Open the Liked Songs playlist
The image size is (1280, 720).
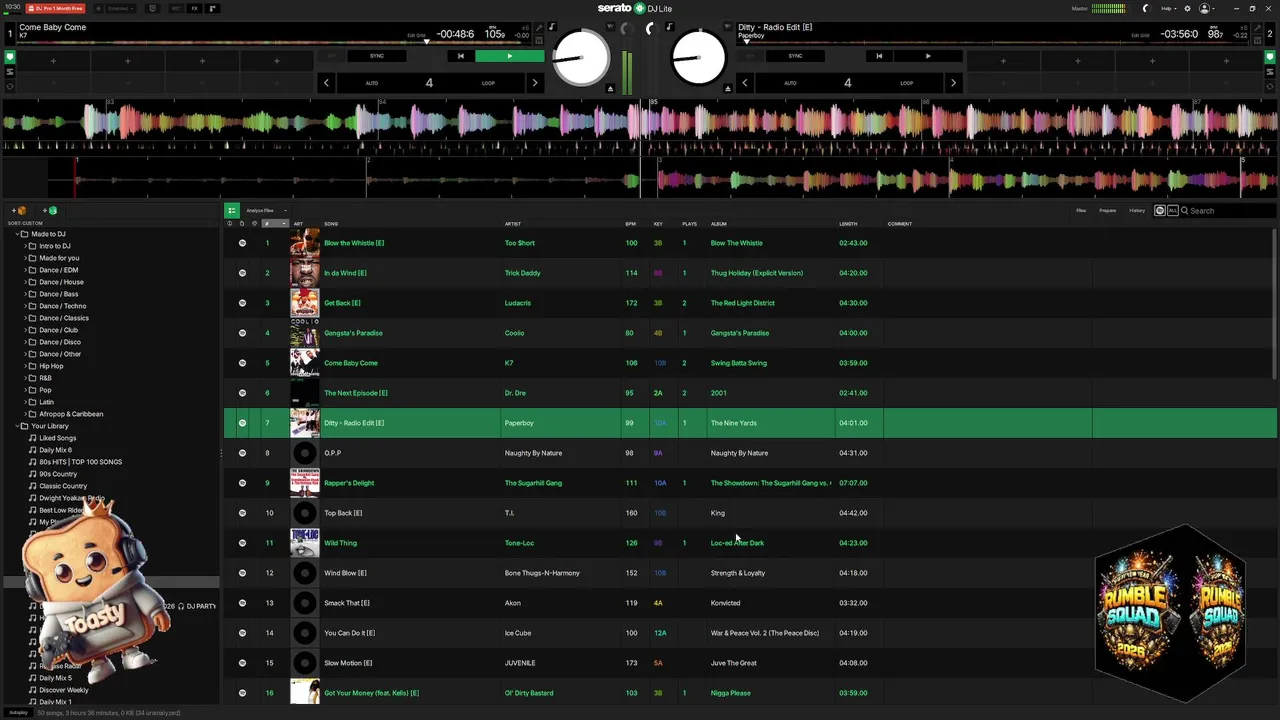tap(57, 438)
